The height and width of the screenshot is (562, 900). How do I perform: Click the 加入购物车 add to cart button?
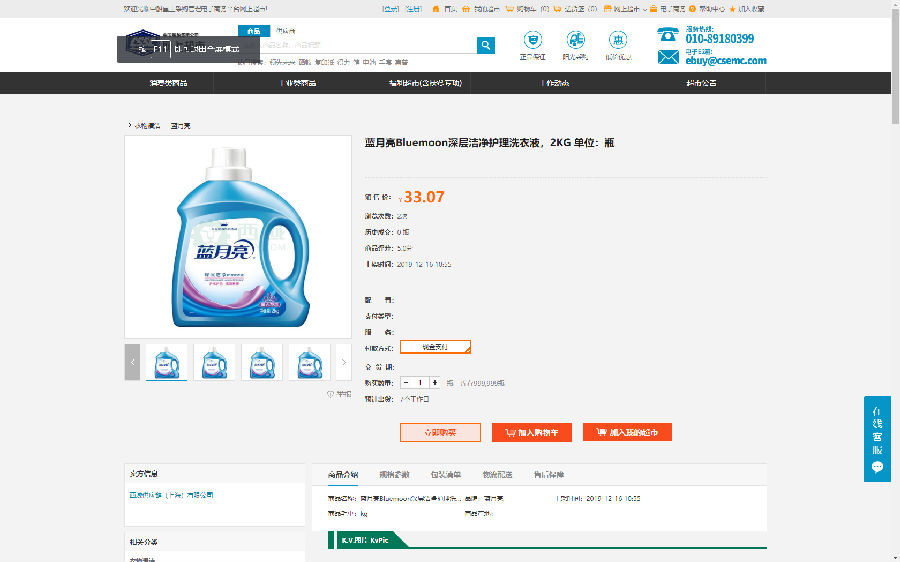coord(532,432)
